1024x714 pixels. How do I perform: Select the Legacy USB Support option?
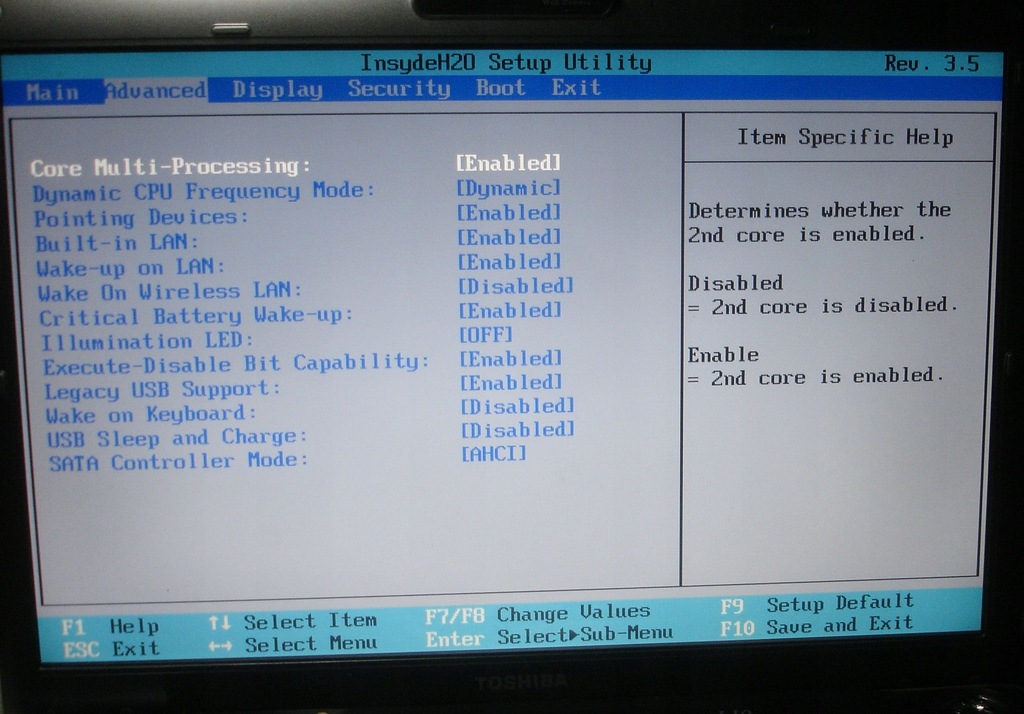[162, 389]
